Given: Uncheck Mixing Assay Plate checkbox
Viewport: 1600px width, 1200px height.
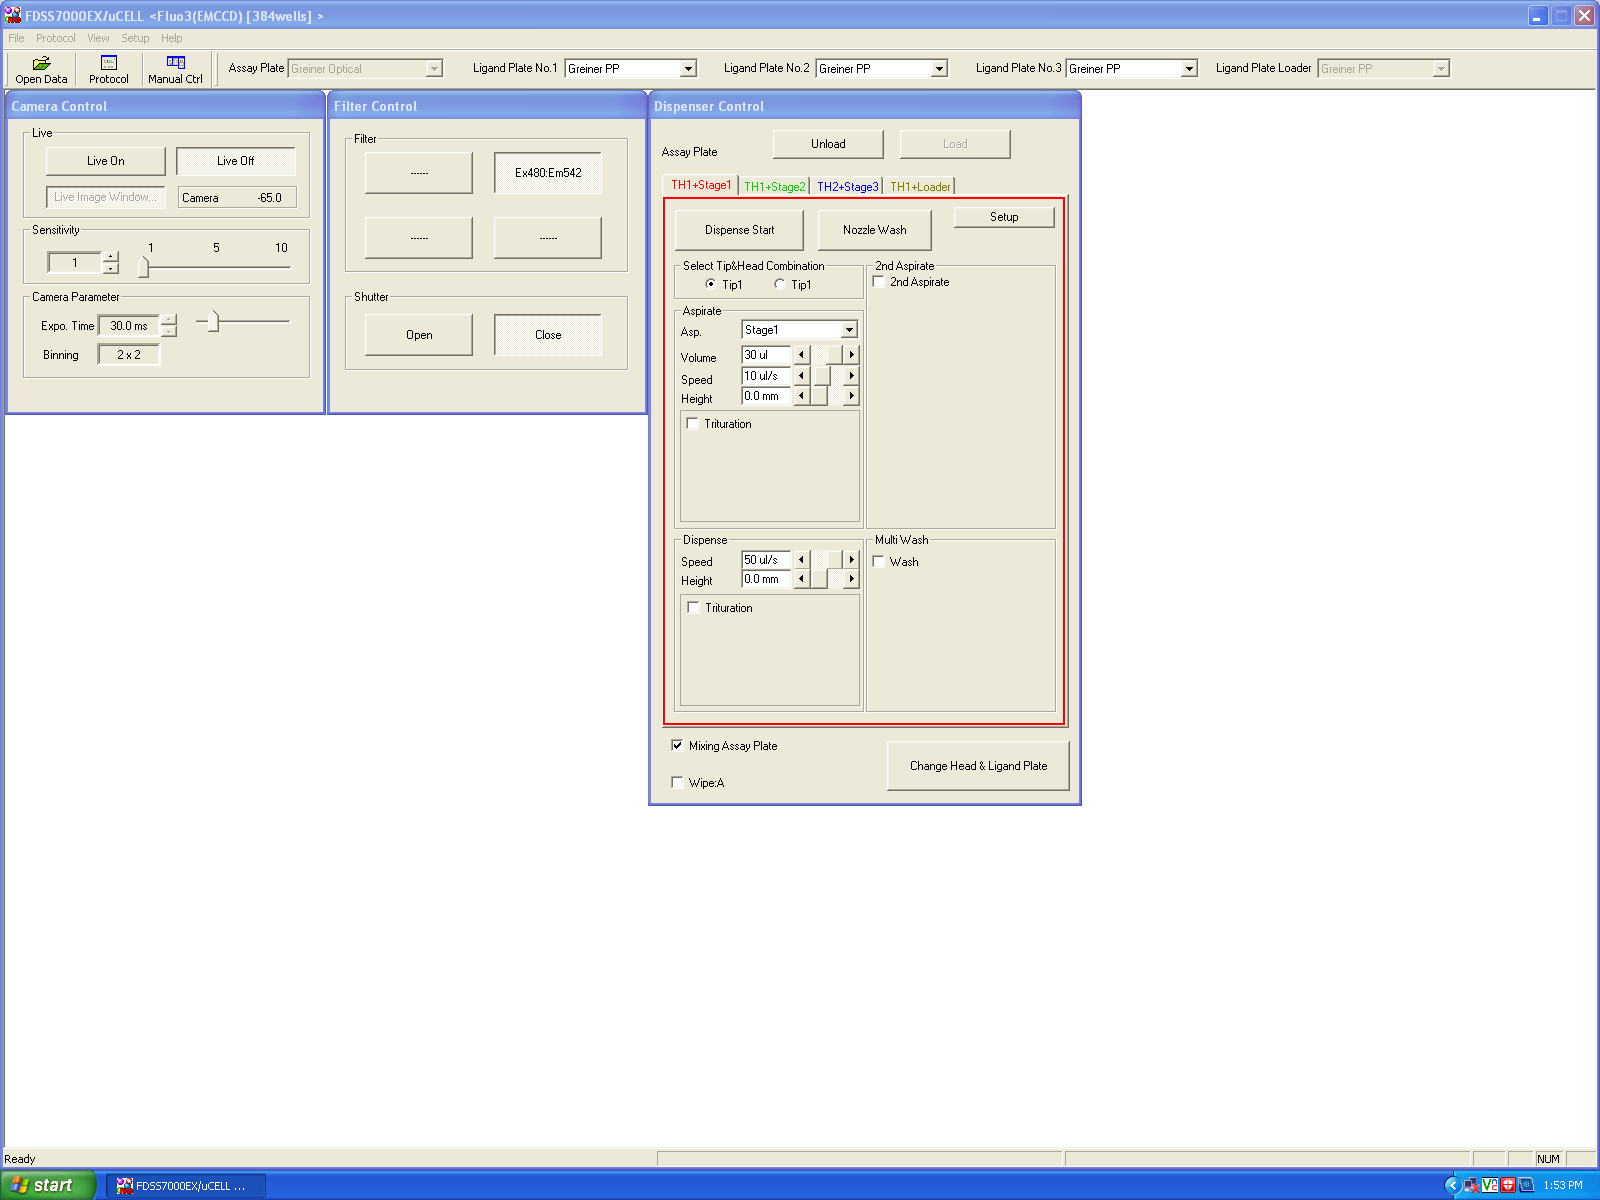Looking at the screenshot, I should pyautogui.click(x=677, y=746).
